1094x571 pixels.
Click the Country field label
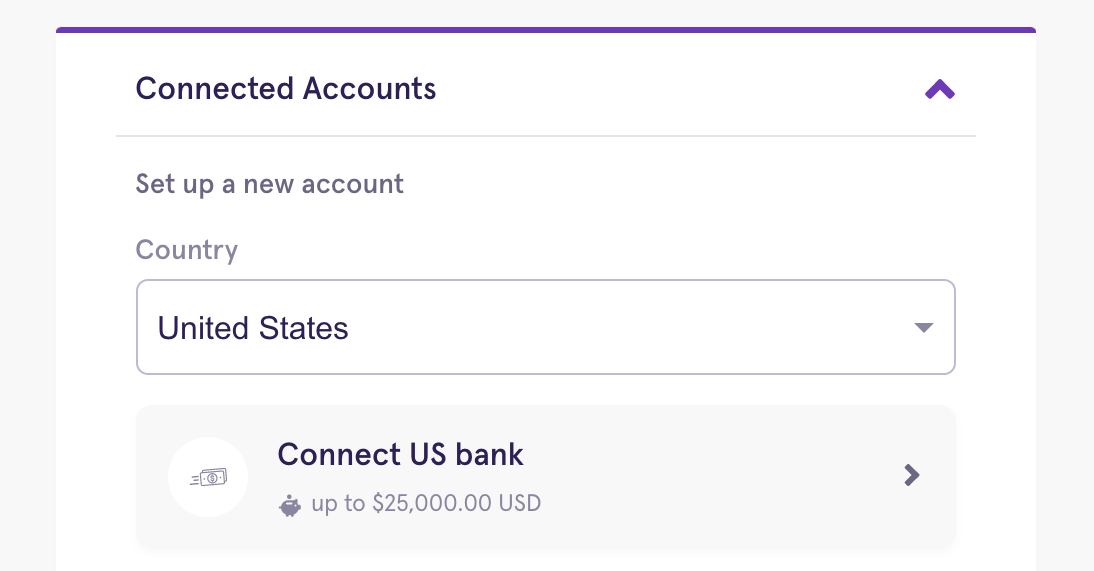click(x=186, y=250)
